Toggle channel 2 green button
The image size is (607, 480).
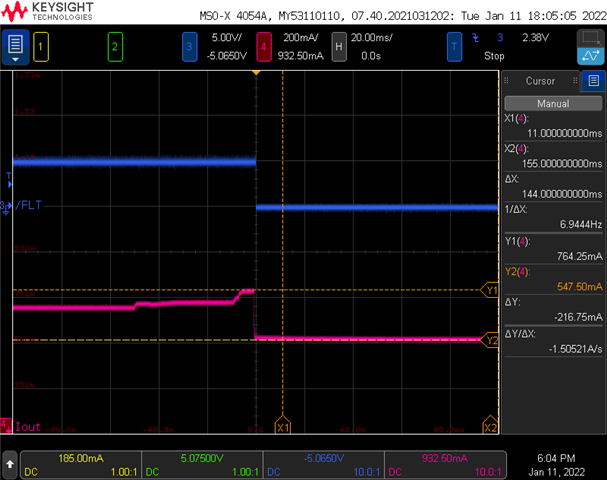[x=115, y=47]
